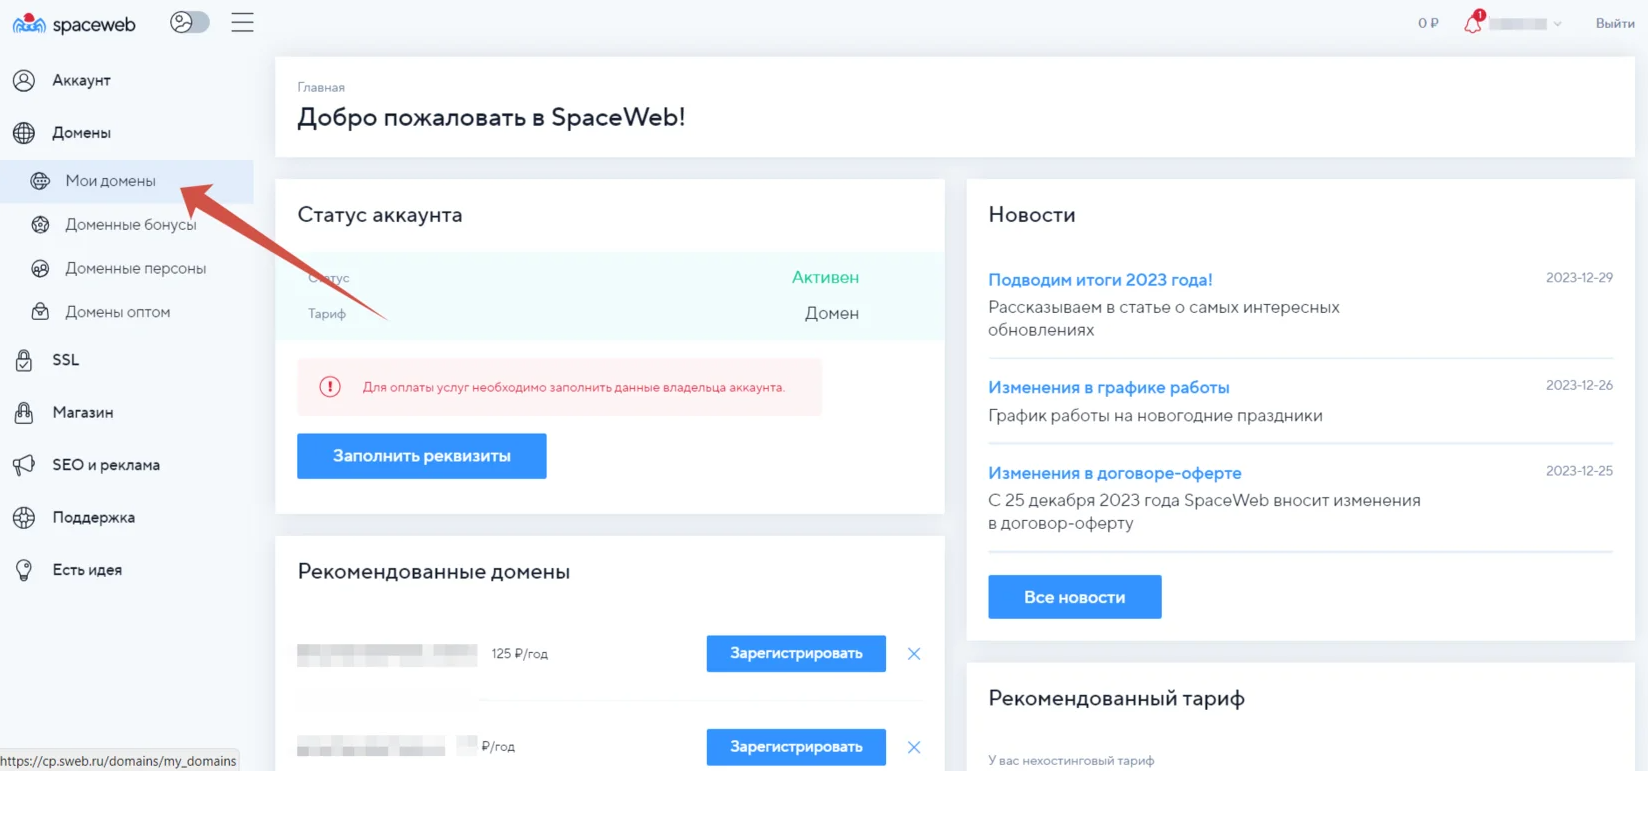Expand the user account dropdown chevron
The height and width of the screenshot is (816, 1648).
pyautogui.click(x=1557, y=24)
